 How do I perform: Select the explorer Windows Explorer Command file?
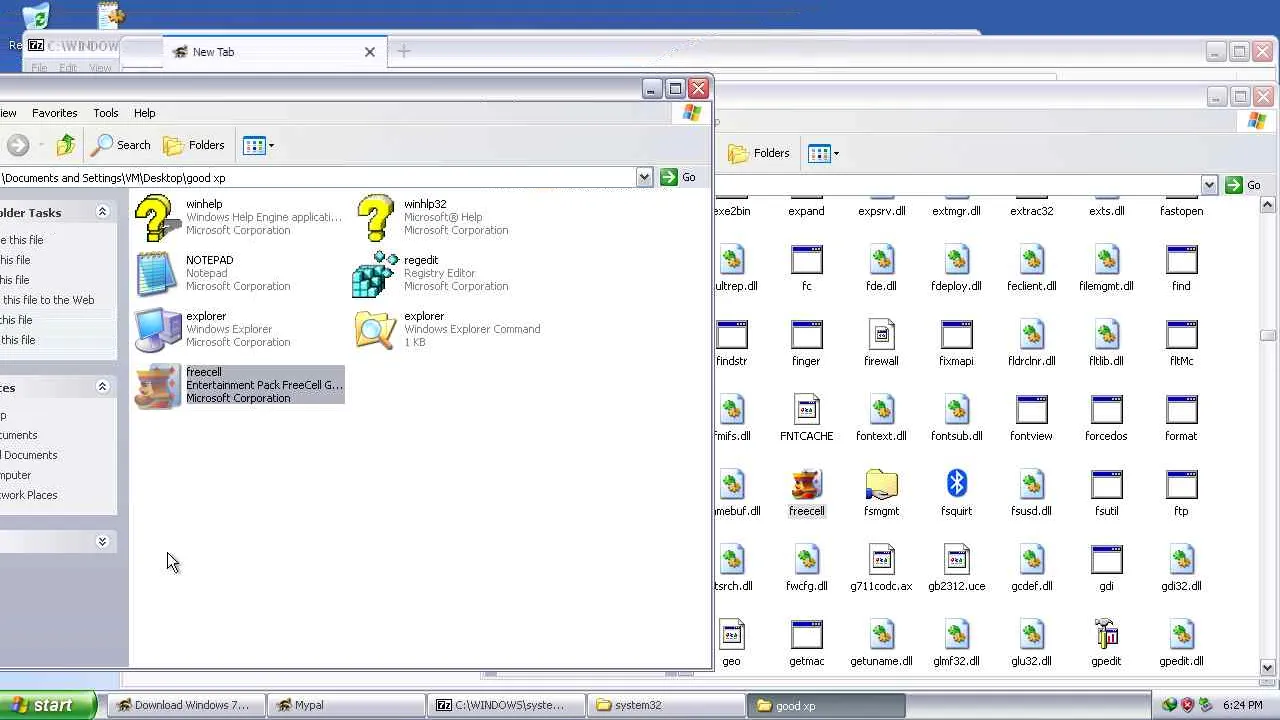click(x=376, y=329)
